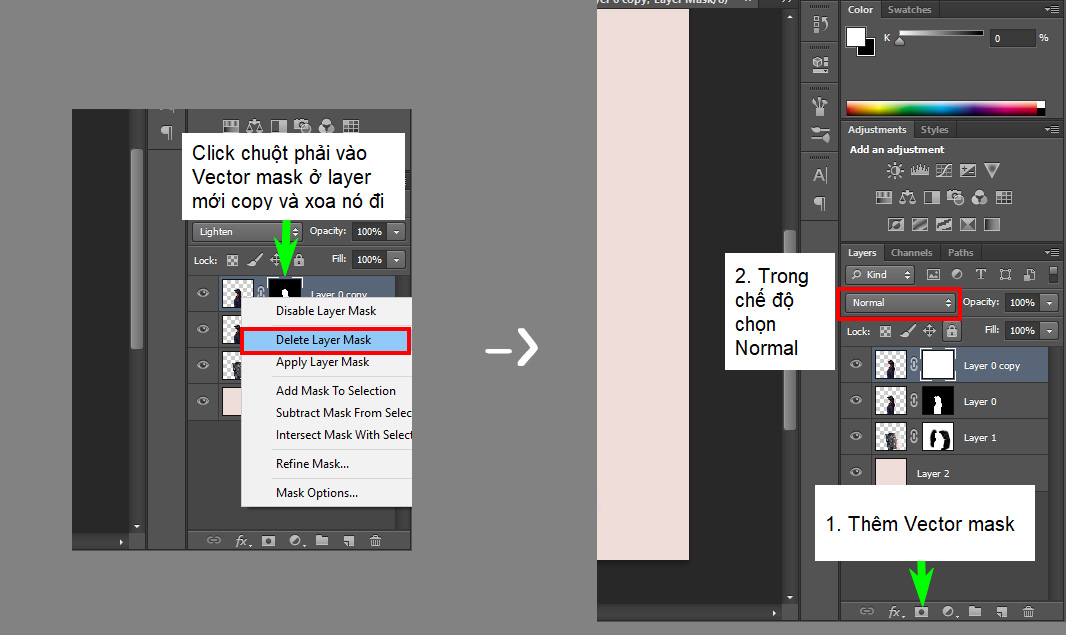Click the foreground color swatch

pos(856,36)
